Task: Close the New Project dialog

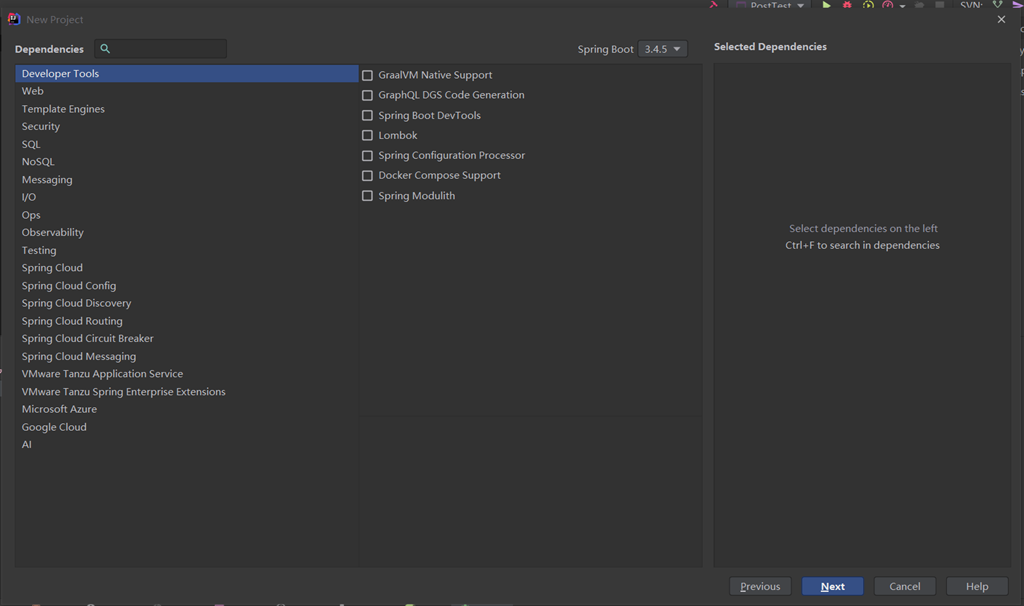Action: (1001, 20)
